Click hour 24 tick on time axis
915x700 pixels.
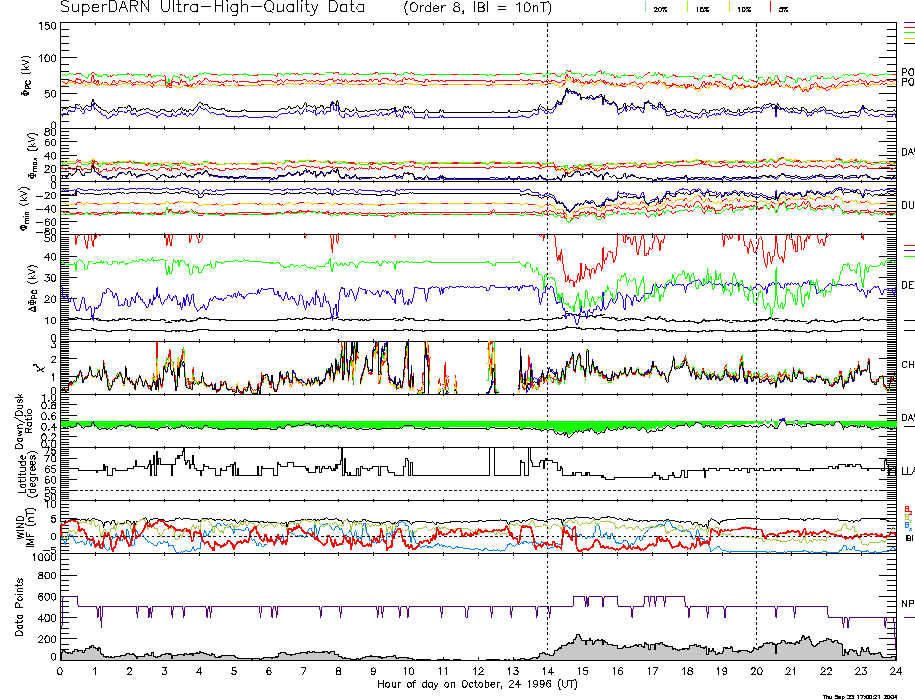coord(895,672)
